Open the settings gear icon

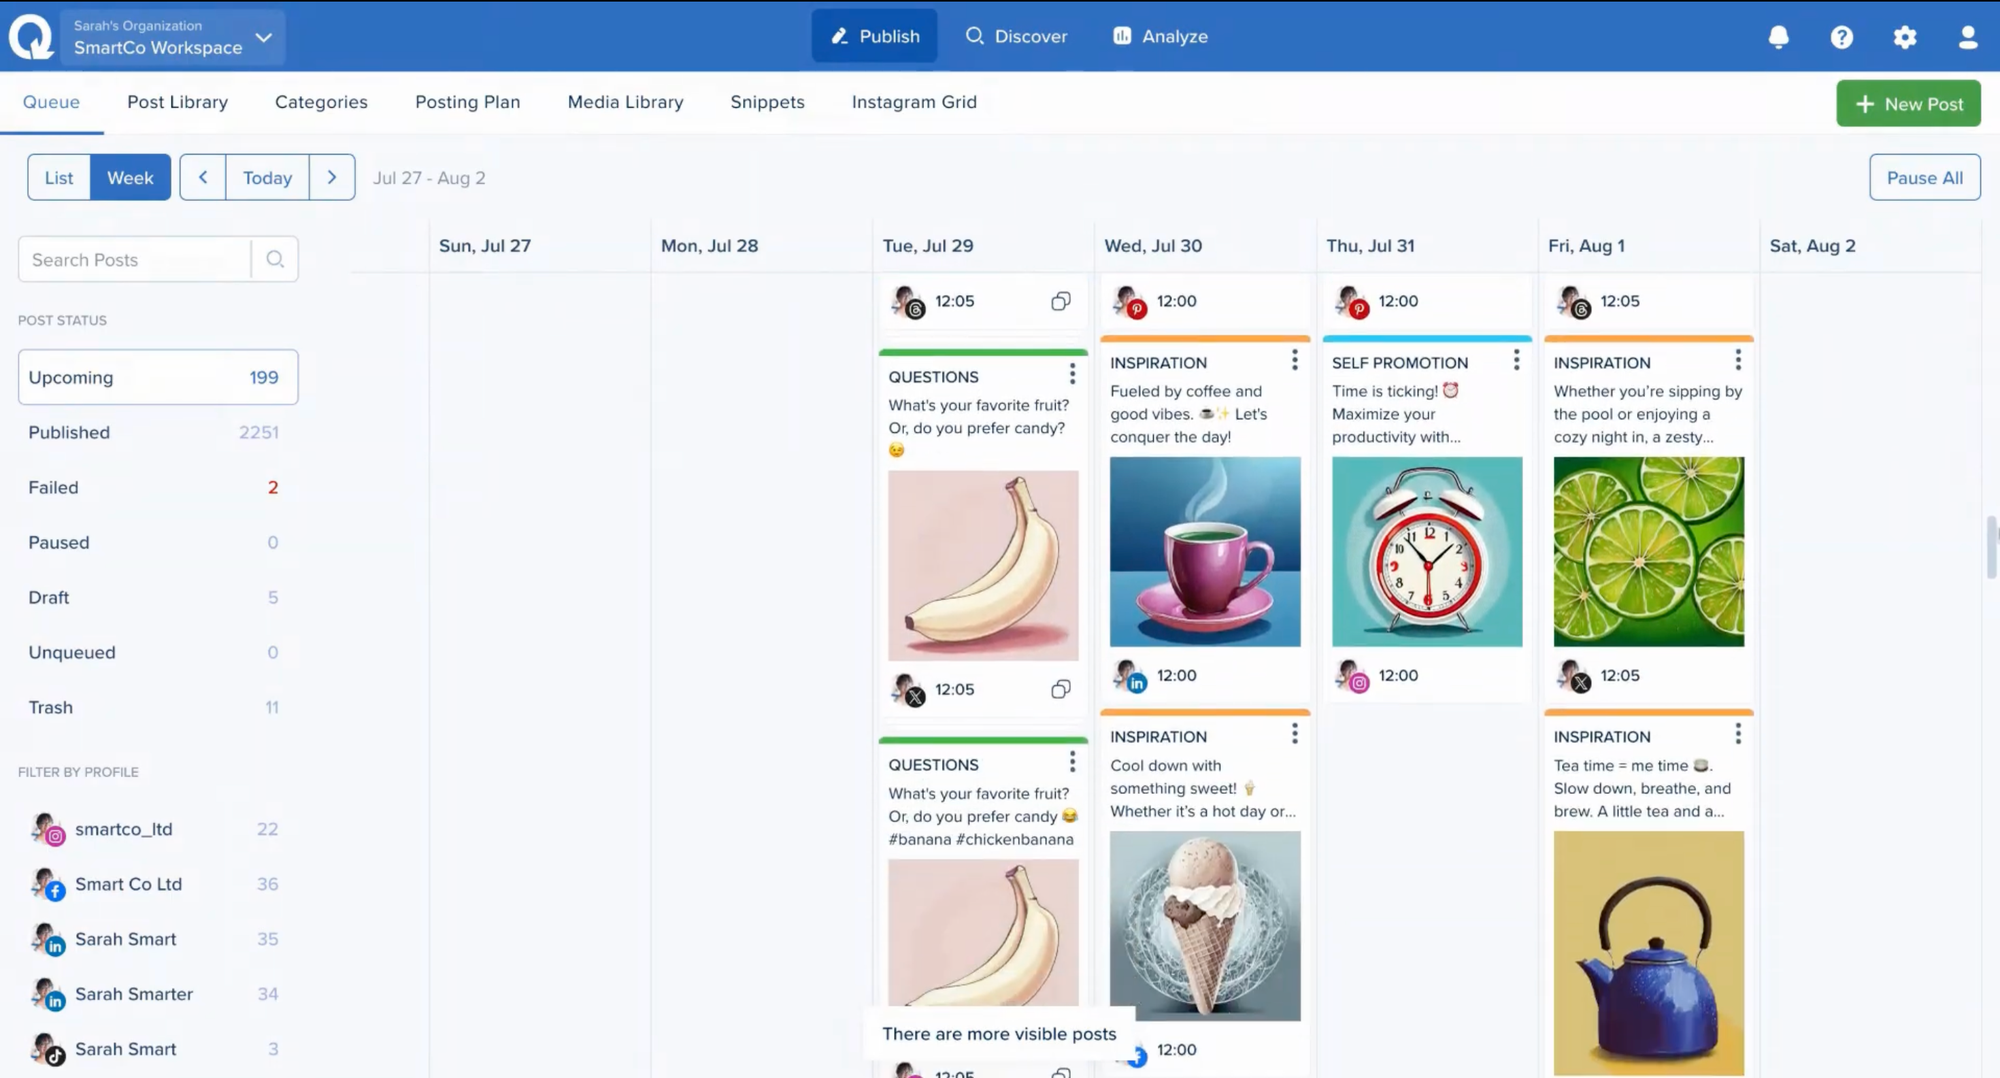[1904, 37]
